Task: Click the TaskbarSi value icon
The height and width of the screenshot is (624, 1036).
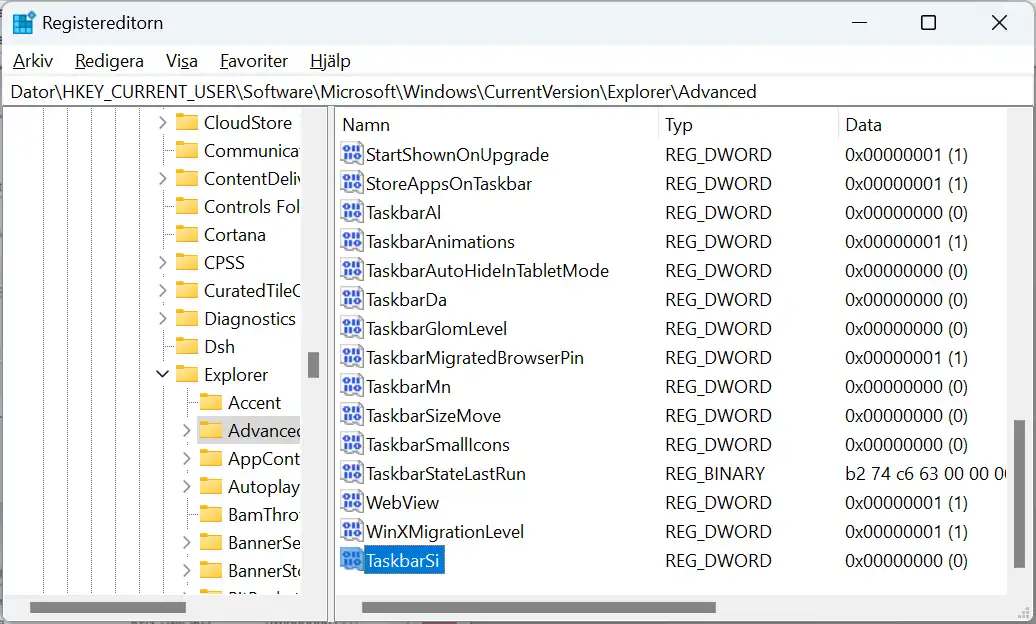Action: tap(352, 561)
